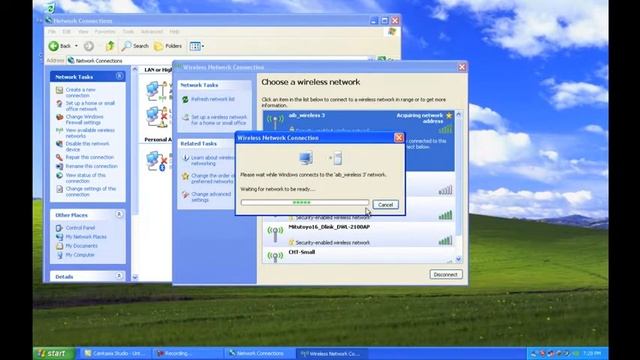Collapse the Network Tasks sidebar panel
640x360 pixels.
point(119,76)
